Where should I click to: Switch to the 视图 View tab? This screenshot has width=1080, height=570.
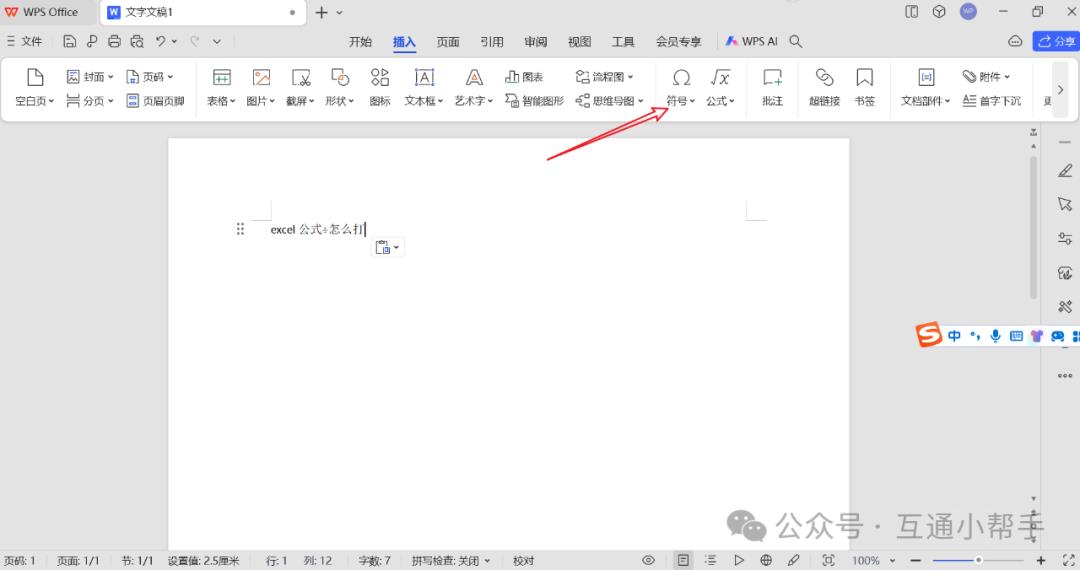tap(579, 41)
